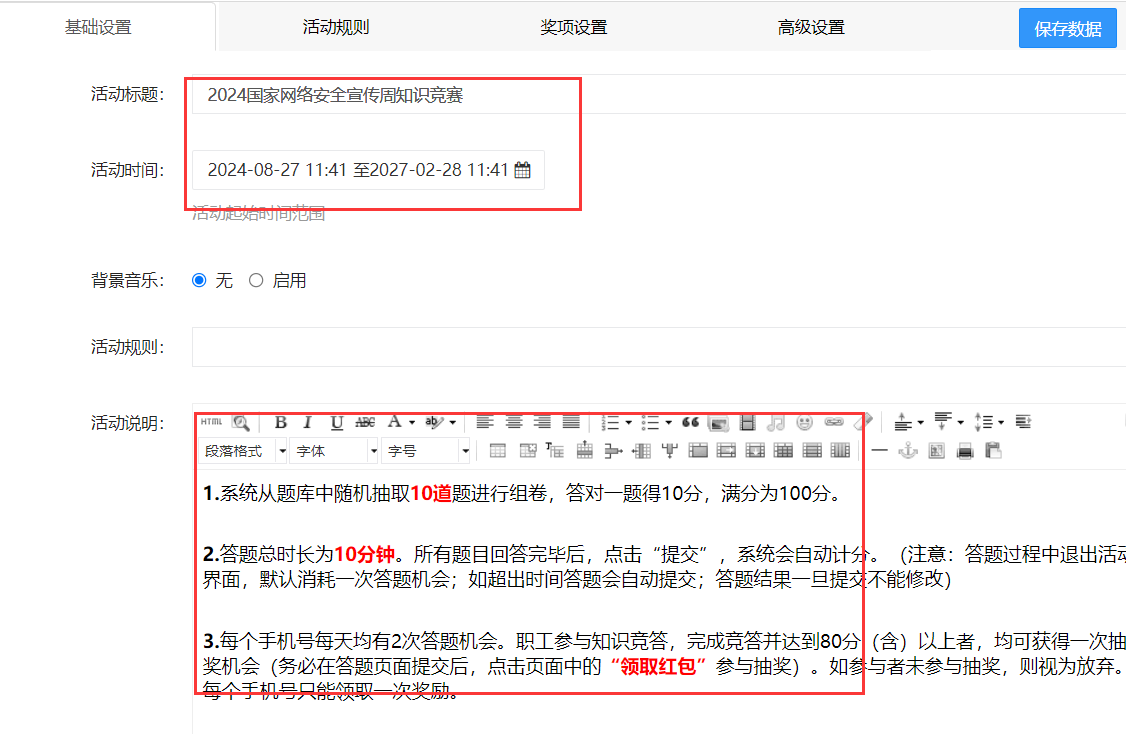Click the print icon
The width and height of the screenshot is (1126, 734).
tap(965, 451)
